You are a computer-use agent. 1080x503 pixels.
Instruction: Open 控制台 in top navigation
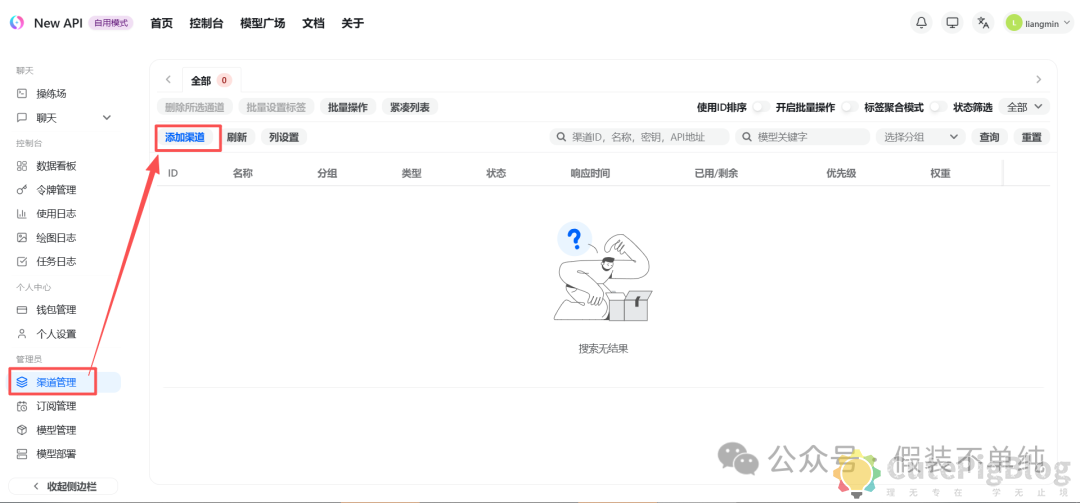point(207,23)
